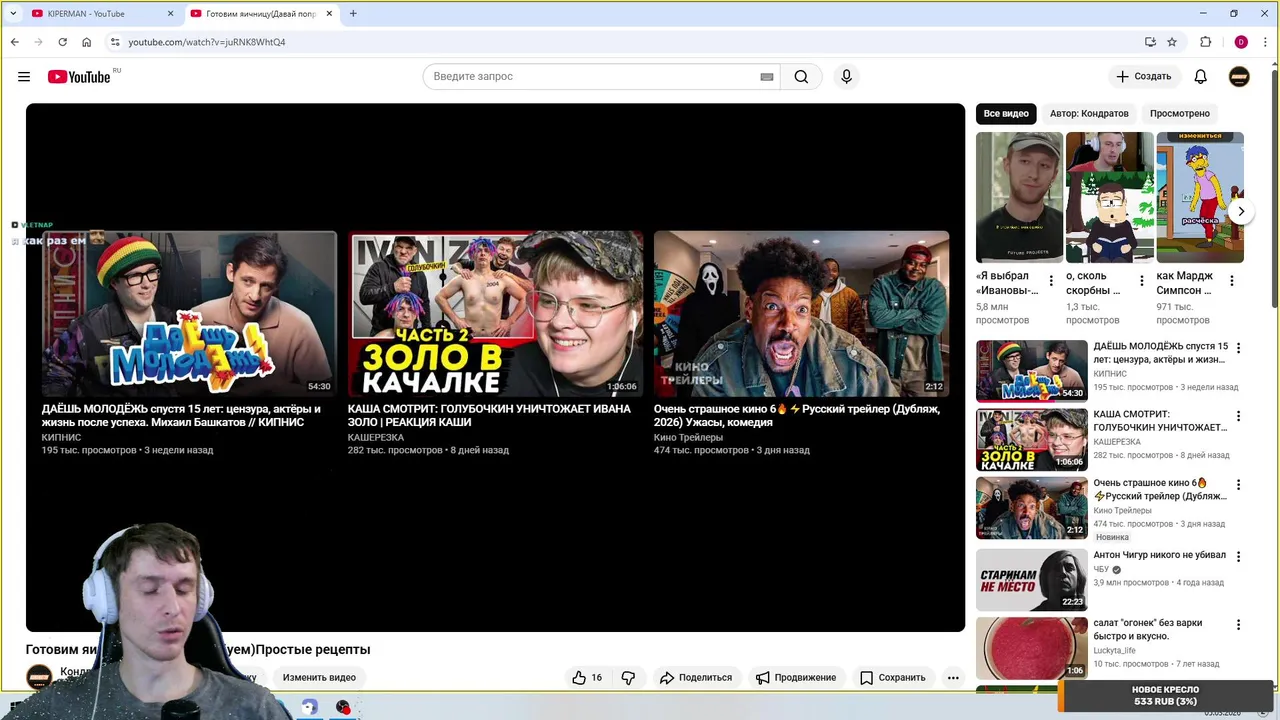Open more actions under the video
Viewport: 1280px width, 720px height.
pos(953,678)
